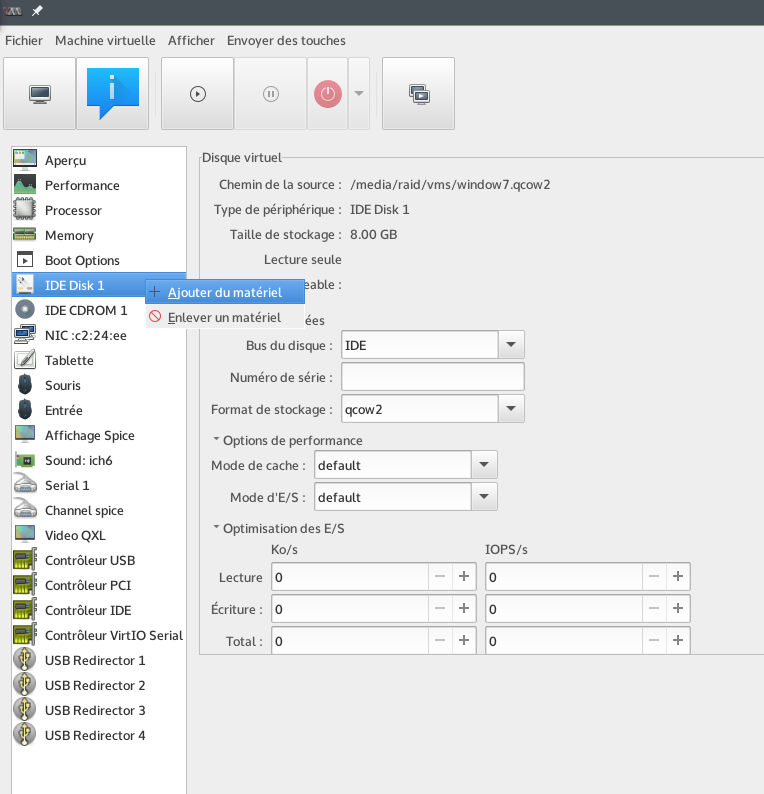Viewport: 764px width, 794px height.
Task: Select Entrée input entry
Action: click(x=99, y=410)
